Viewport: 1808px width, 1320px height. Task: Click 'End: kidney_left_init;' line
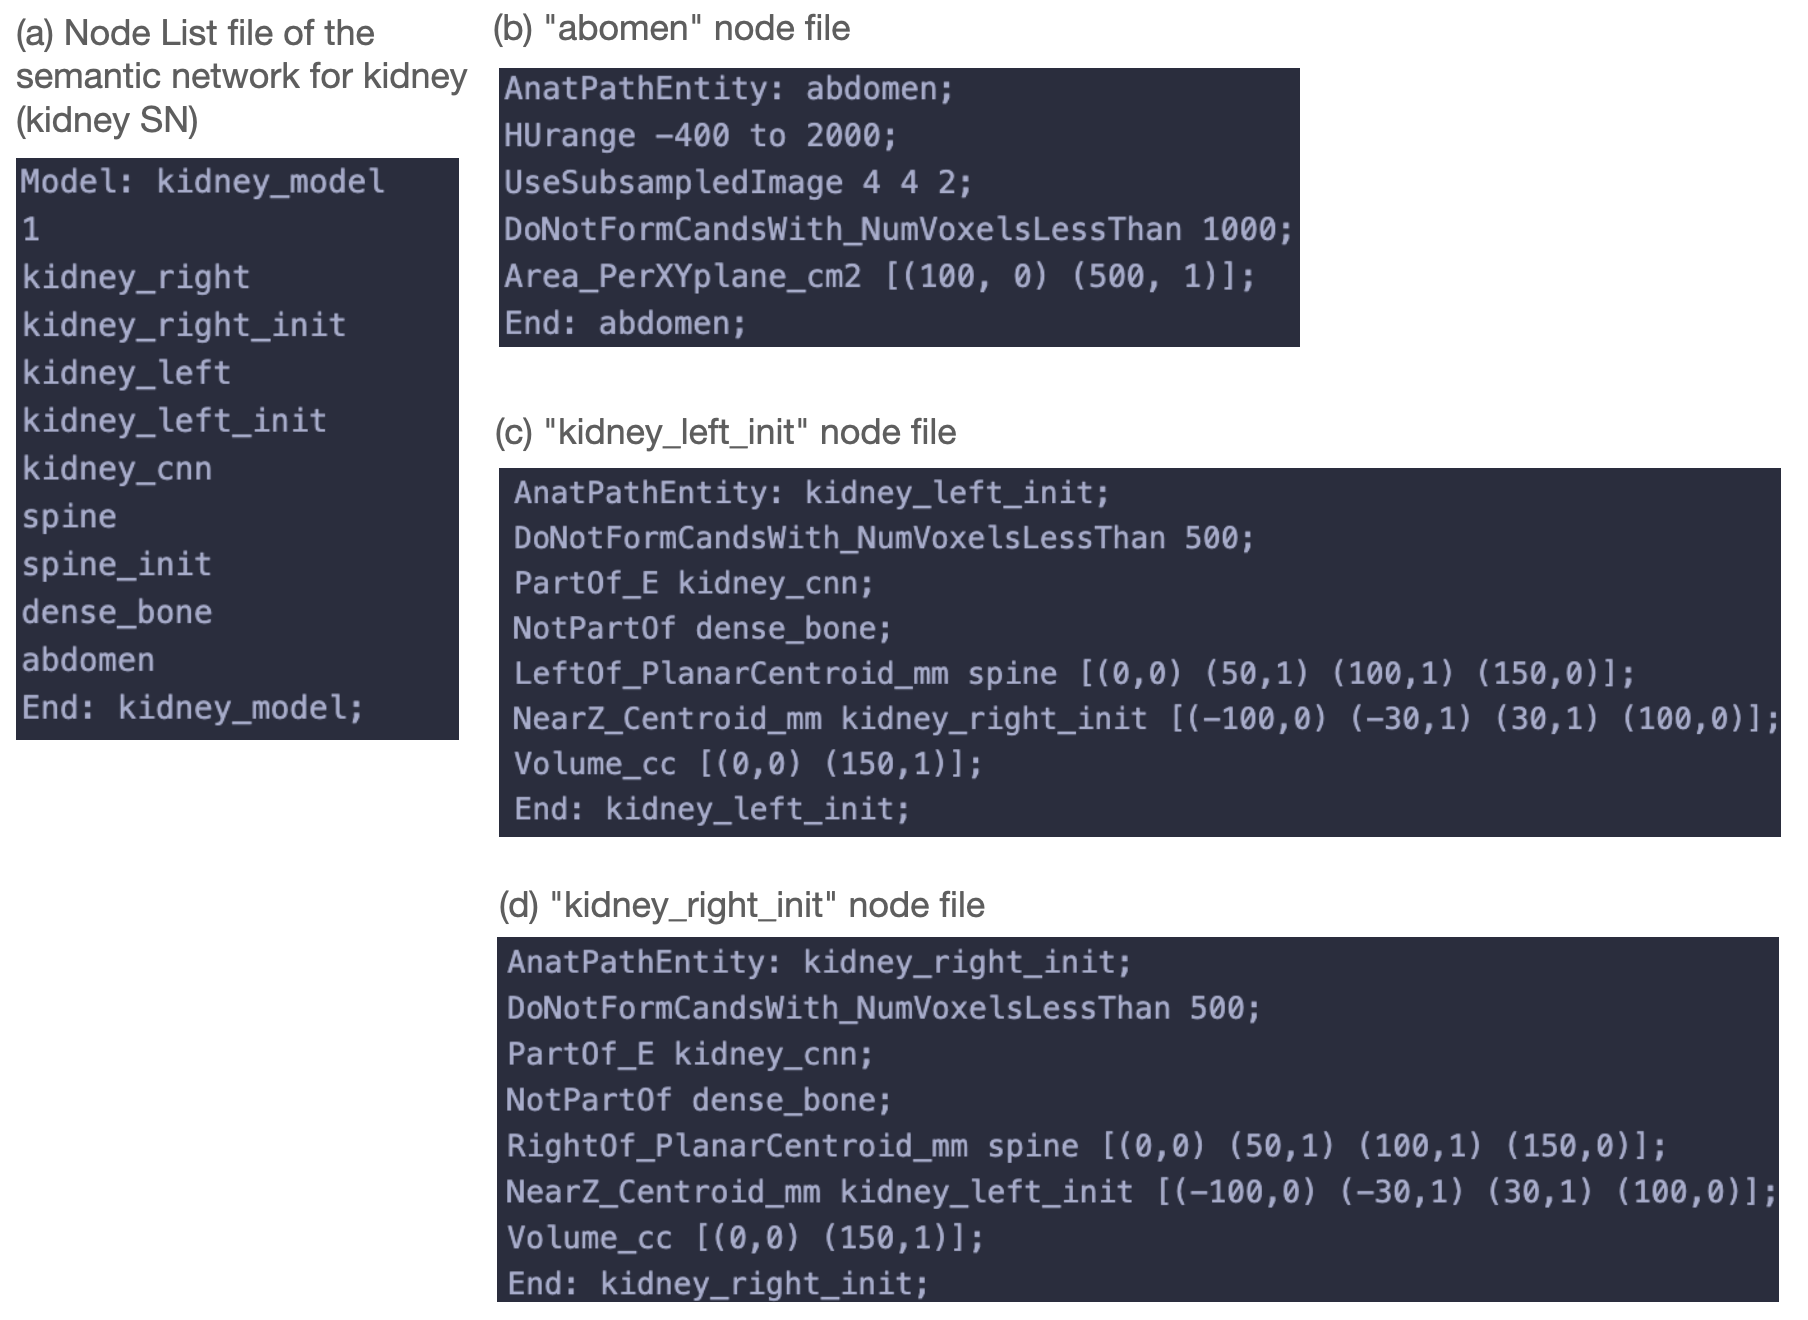pyautogui.click(x=712, y=808)
